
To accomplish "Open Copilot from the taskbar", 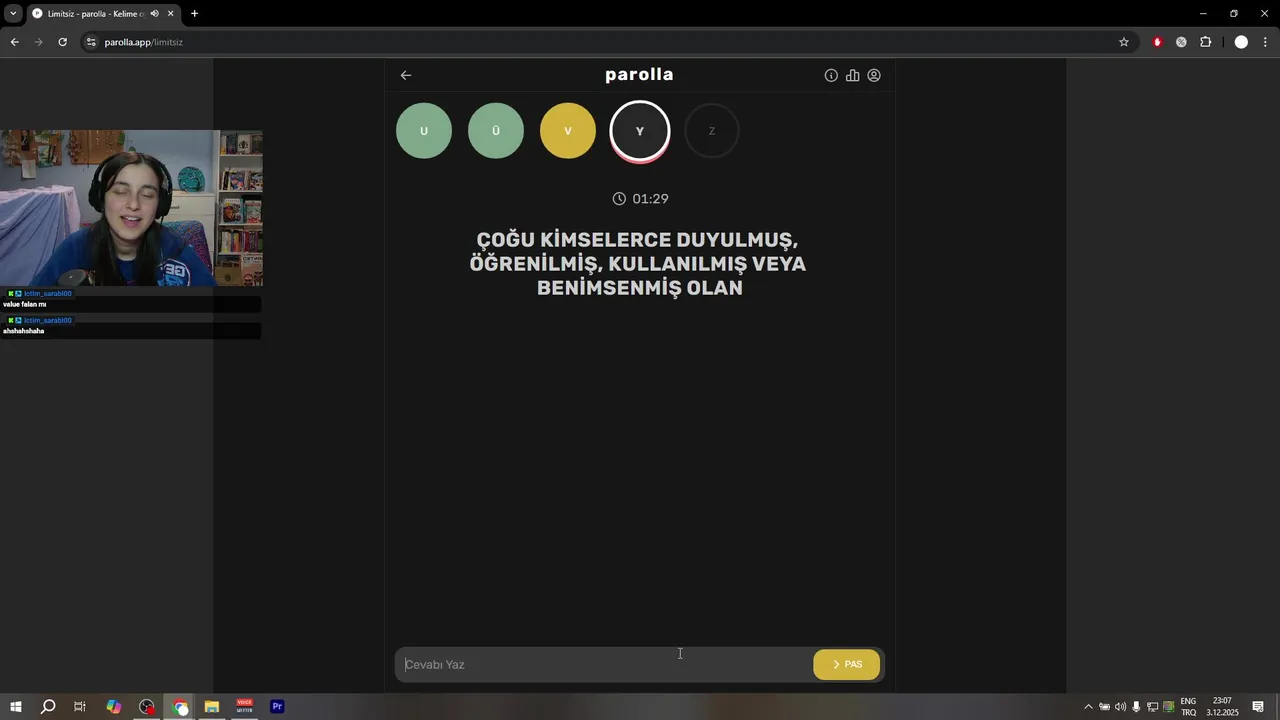I will tap(114, 707).
